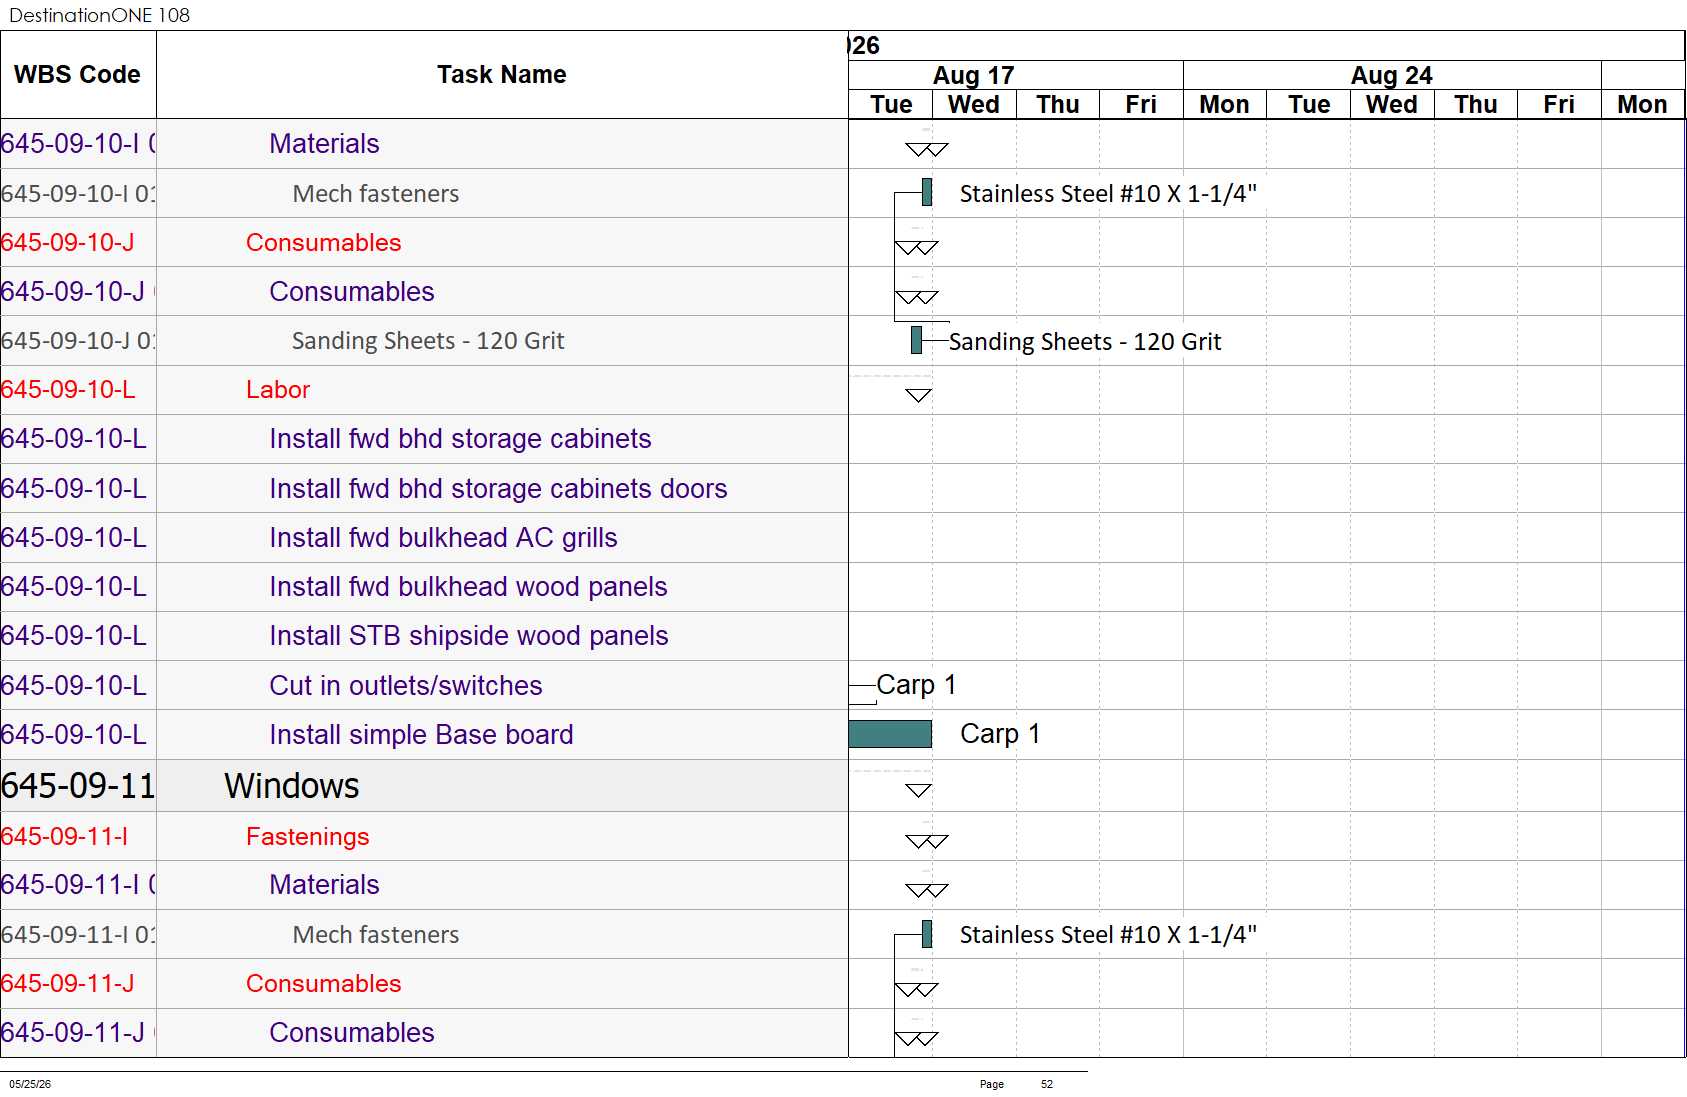The width and height of the screenshot is (1687, 1097).
Task: Click the first Mech fasteners task bar
Action: pos(927,192)
